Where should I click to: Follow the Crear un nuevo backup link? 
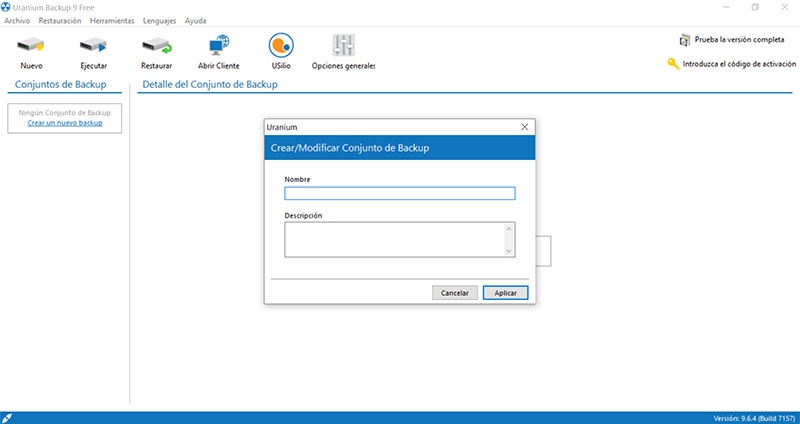[65, 123]
